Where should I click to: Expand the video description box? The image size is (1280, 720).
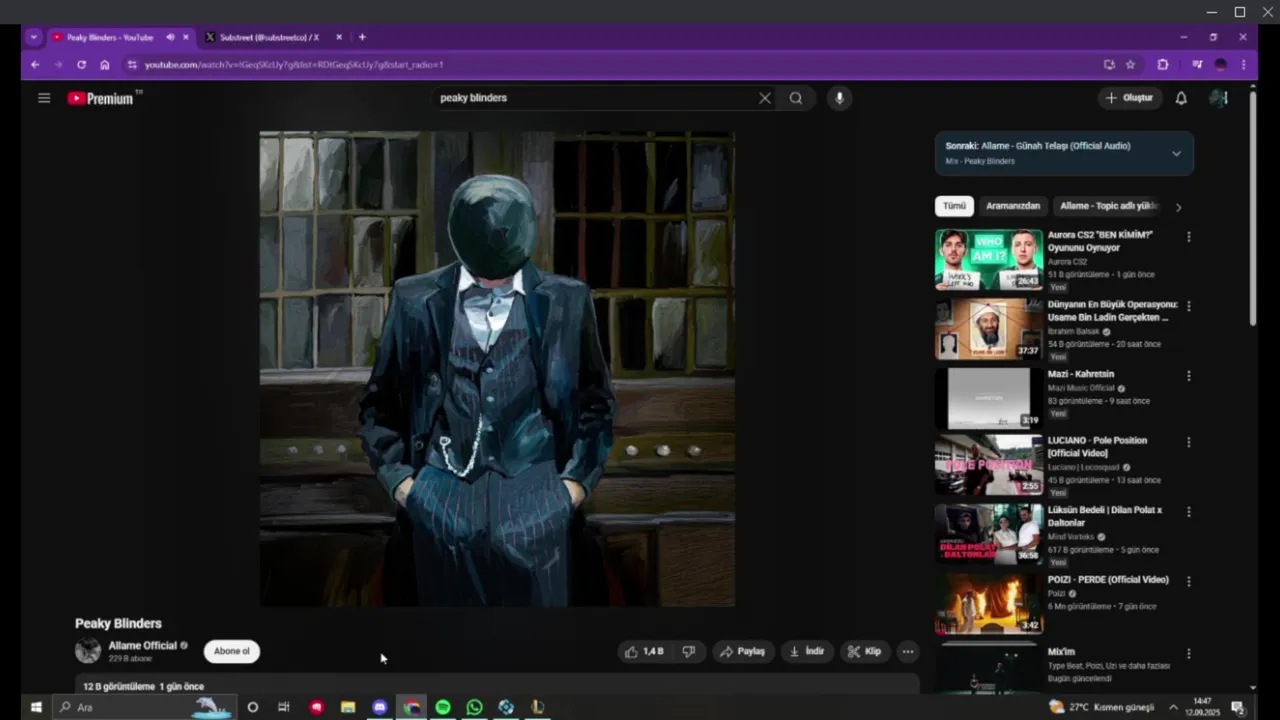pyautogui.click(x=497, y=685)
